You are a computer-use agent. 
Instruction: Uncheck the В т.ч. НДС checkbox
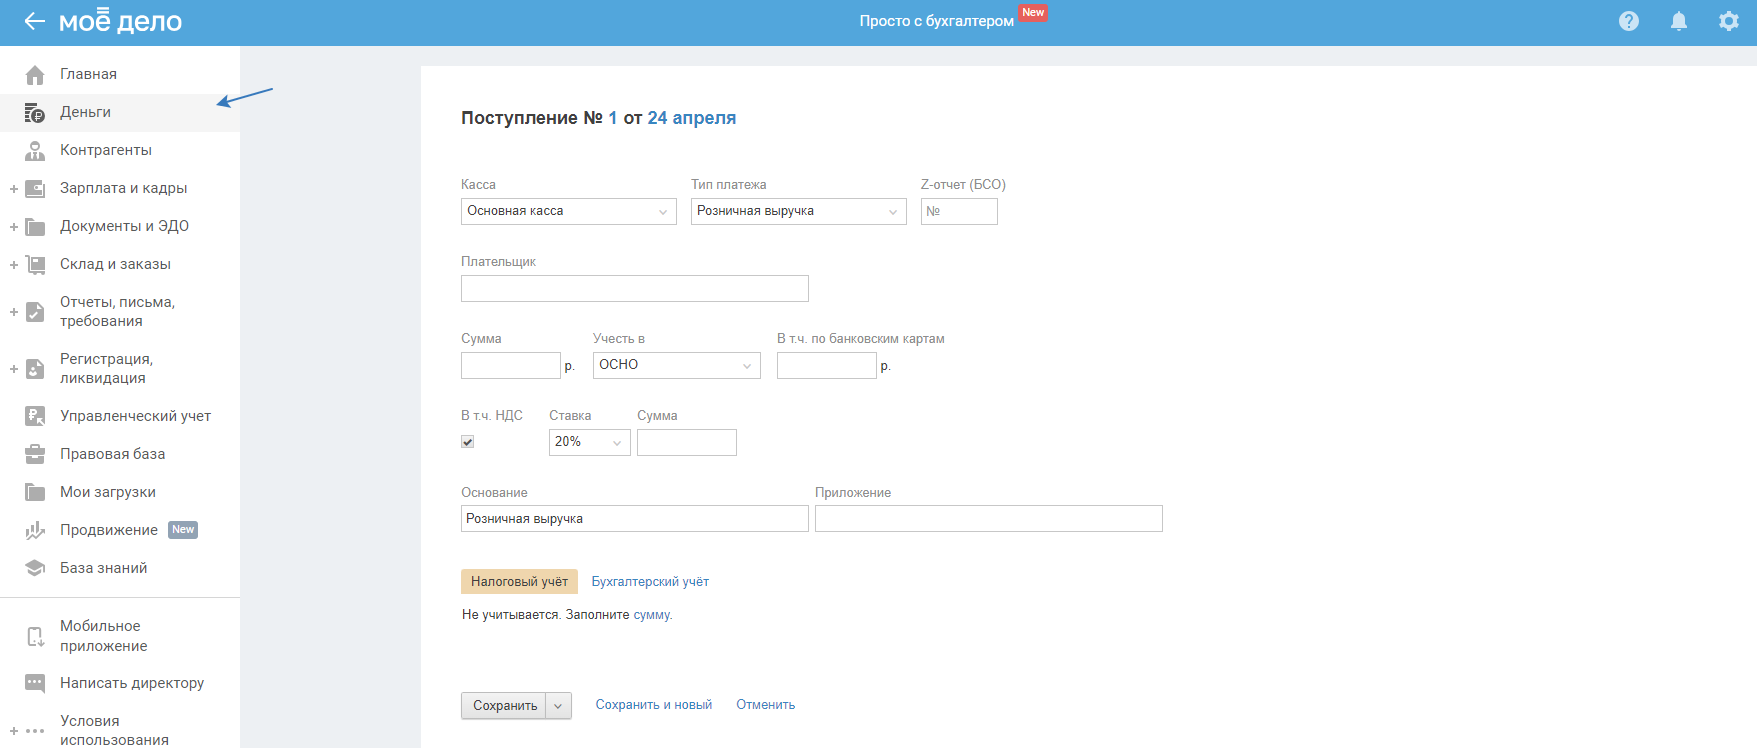[467, 442]
